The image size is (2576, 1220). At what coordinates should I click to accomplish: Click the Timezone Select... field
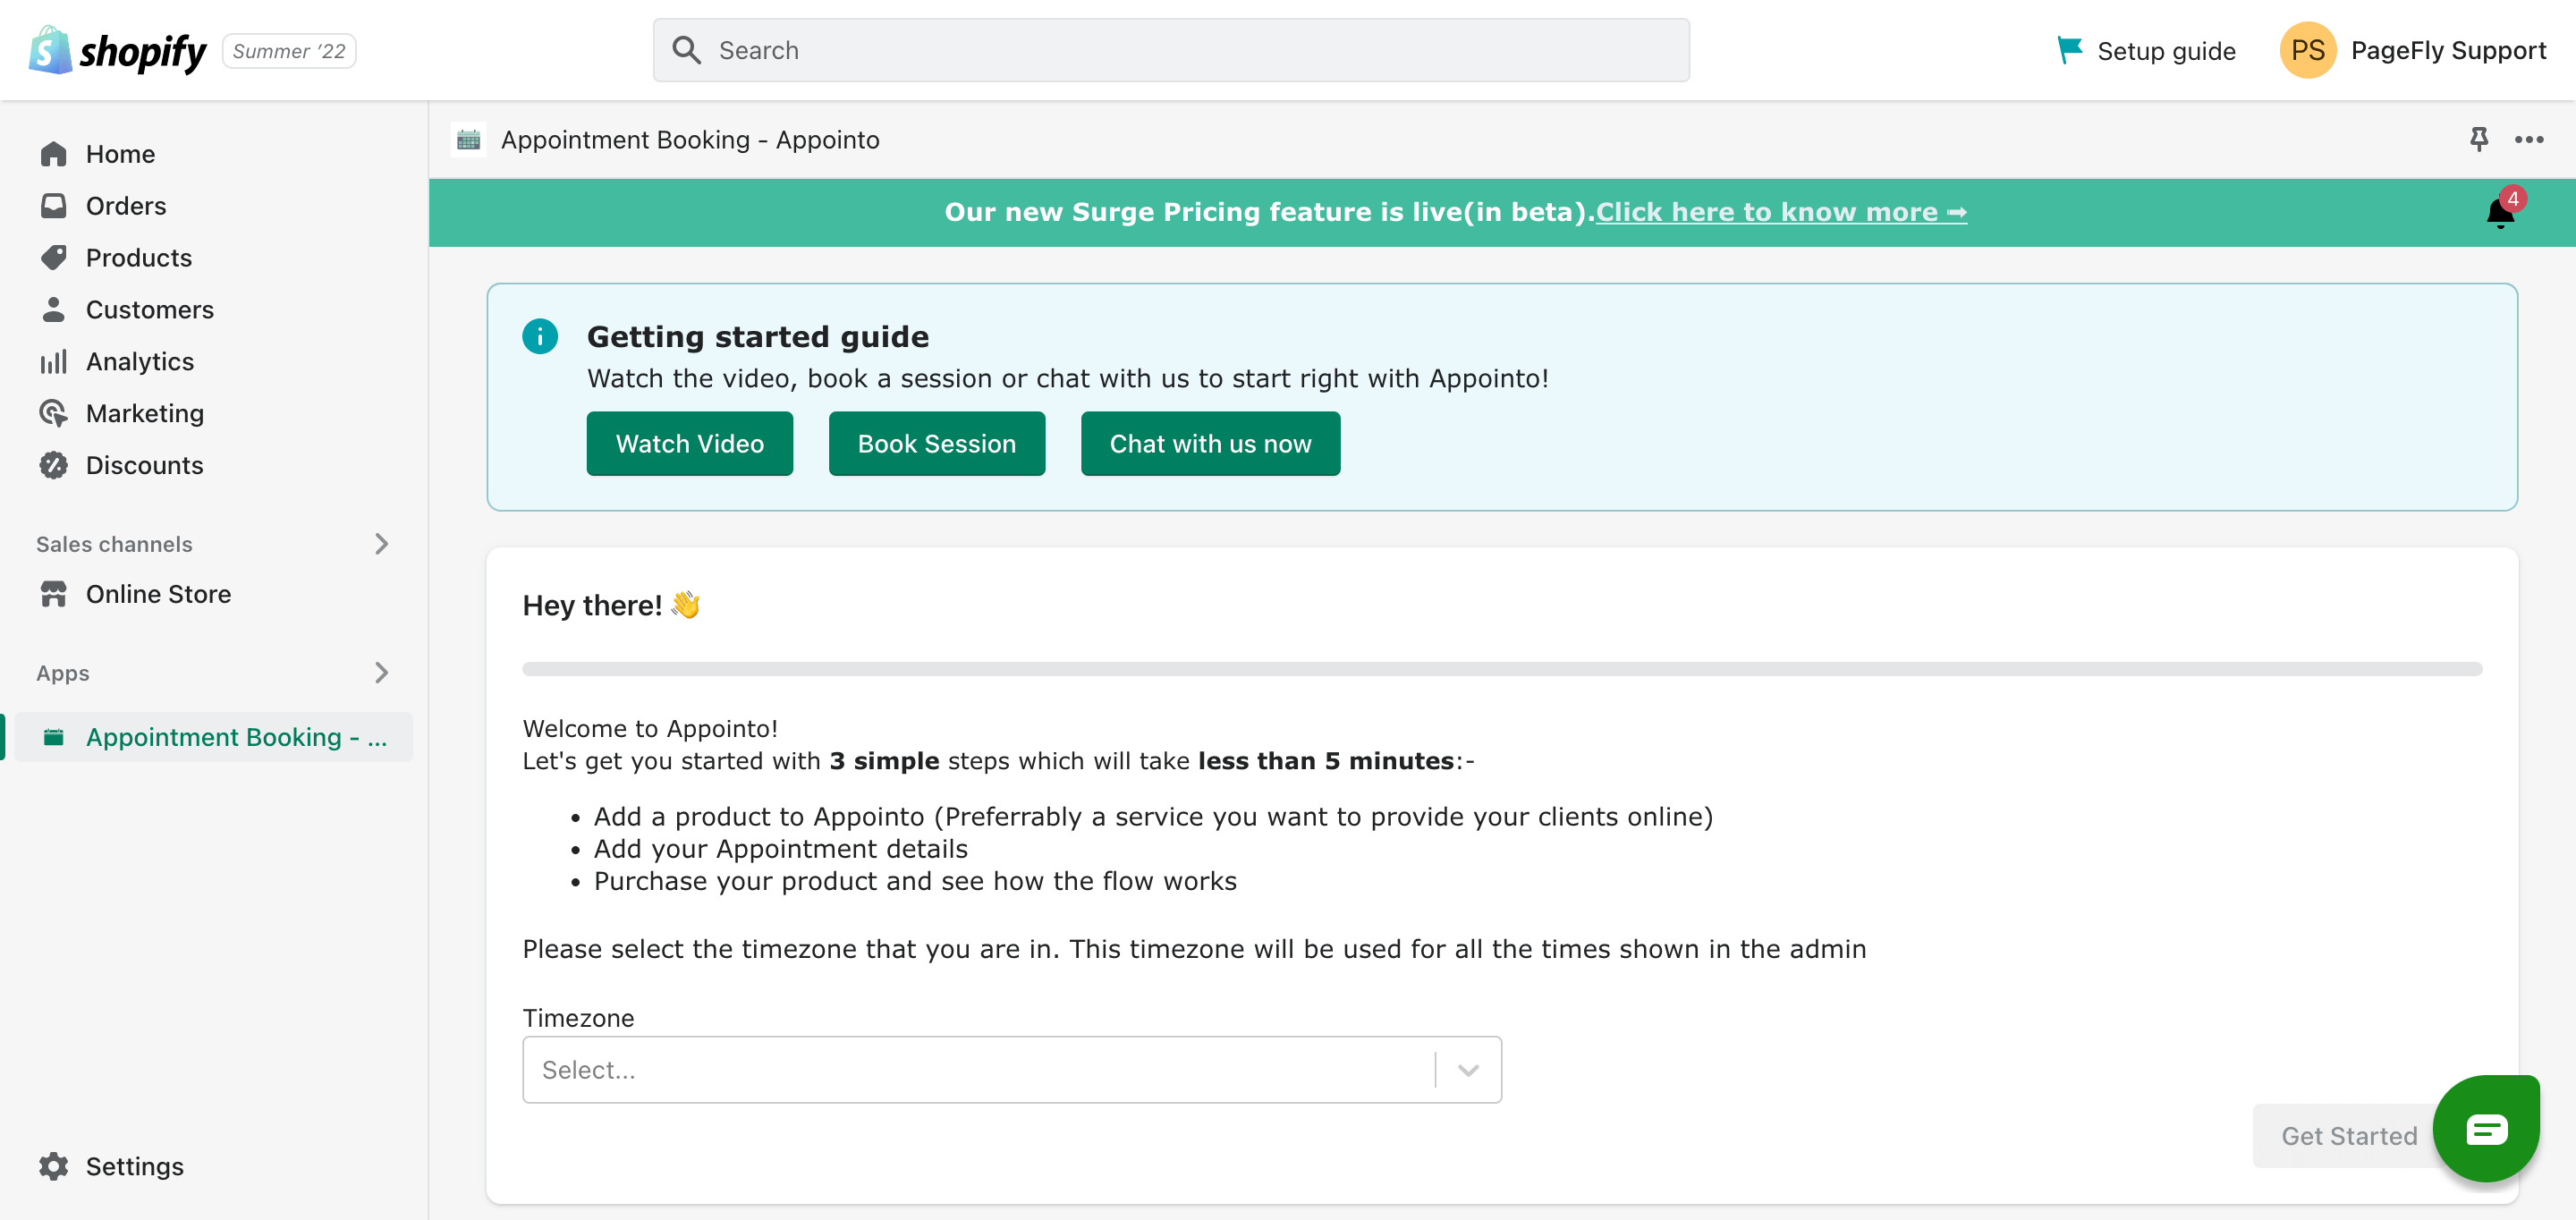(1011, 1070)
